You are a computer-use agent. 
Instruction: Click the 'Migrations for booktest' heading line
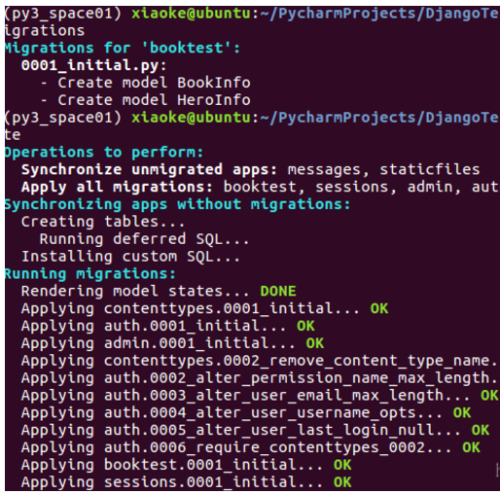click(x=123, y=48)
